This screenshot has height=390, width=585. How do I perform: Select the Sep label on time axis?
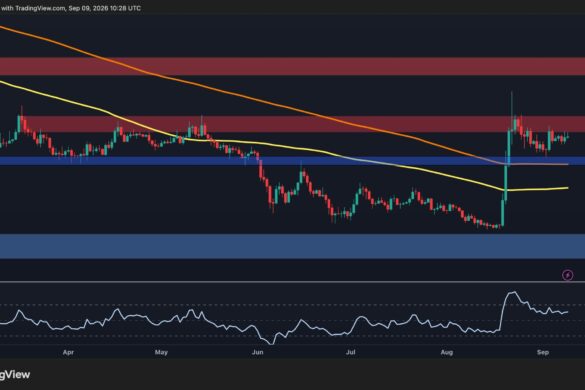click(543, 352)
